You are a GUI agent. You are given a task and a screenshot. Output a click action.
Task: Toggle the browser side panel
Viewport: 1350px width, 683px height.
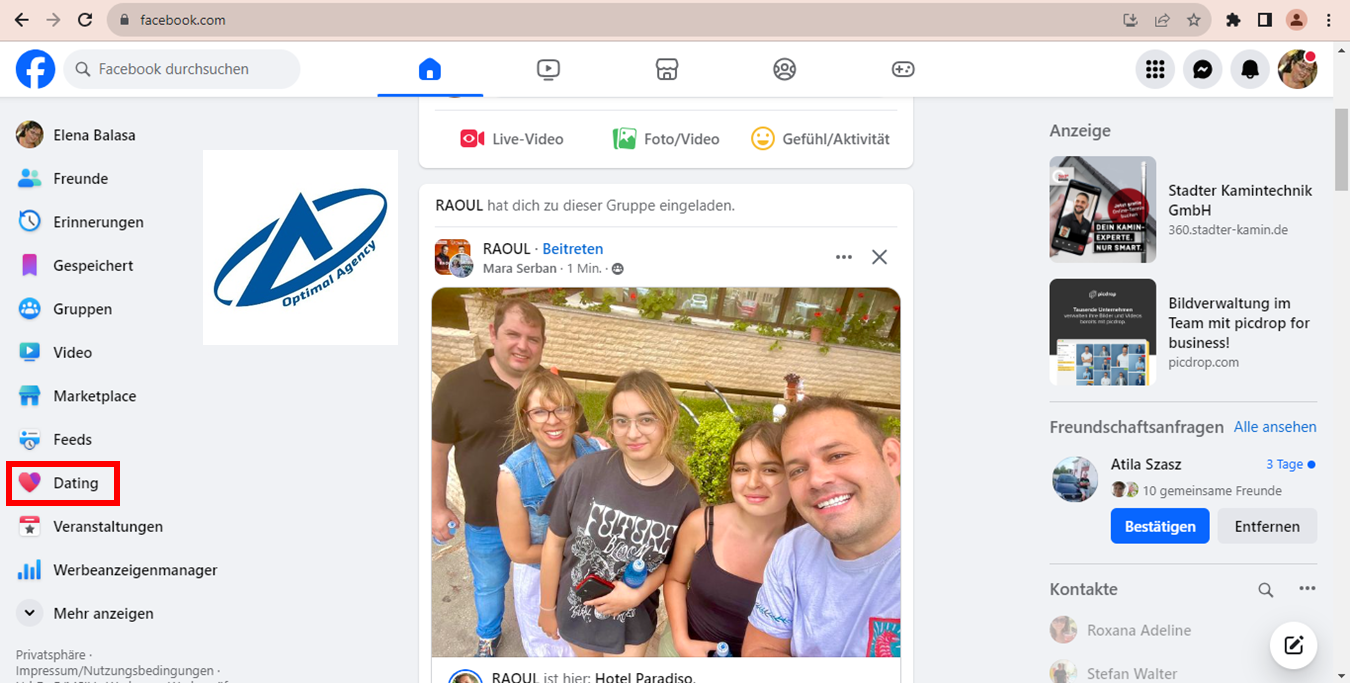click(x=1264, y=20)
